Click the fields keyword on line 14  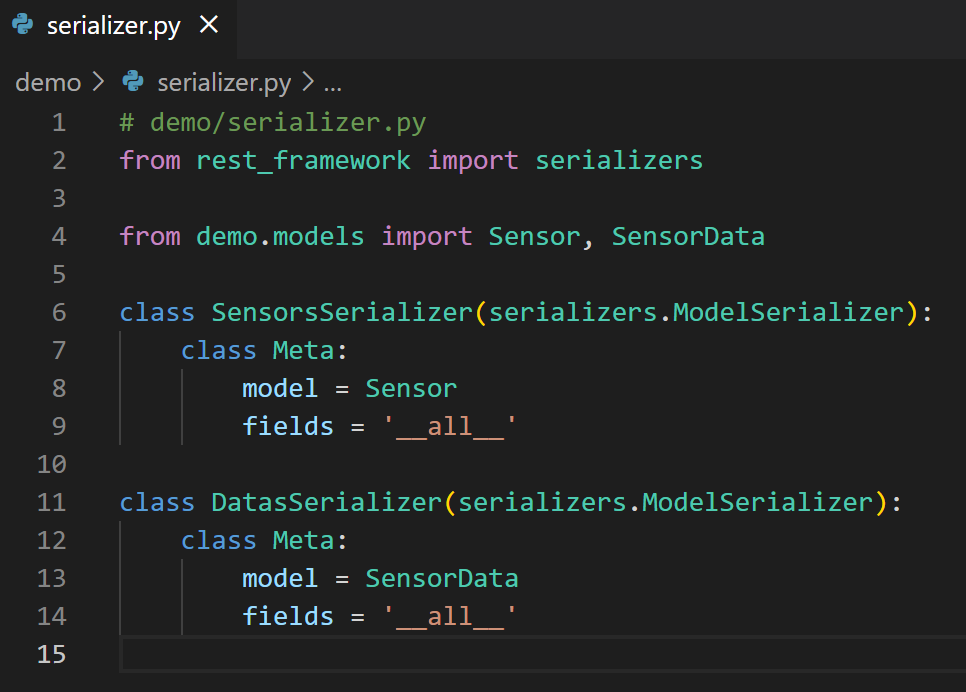[288, 616]
